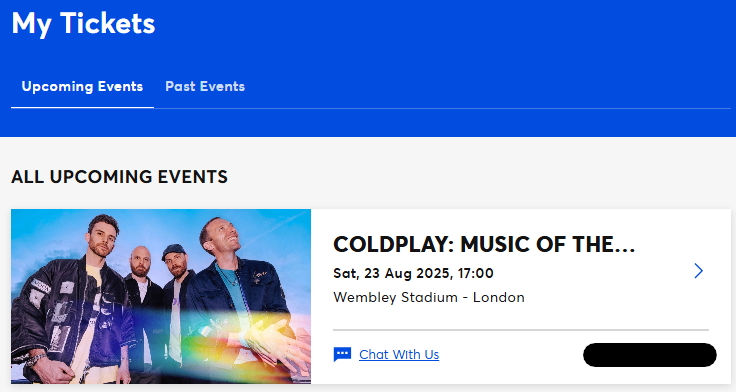Open the Chat With Us link
The height and width of the screenshot is (392, 736).
pyautogui.click(x=399, y=354)
